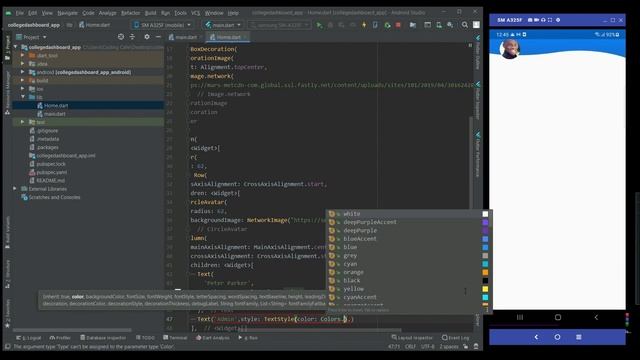This screenshot has height=360, width=640.
Task: Open Project panel settings gear
Action: tap(147, 37)
